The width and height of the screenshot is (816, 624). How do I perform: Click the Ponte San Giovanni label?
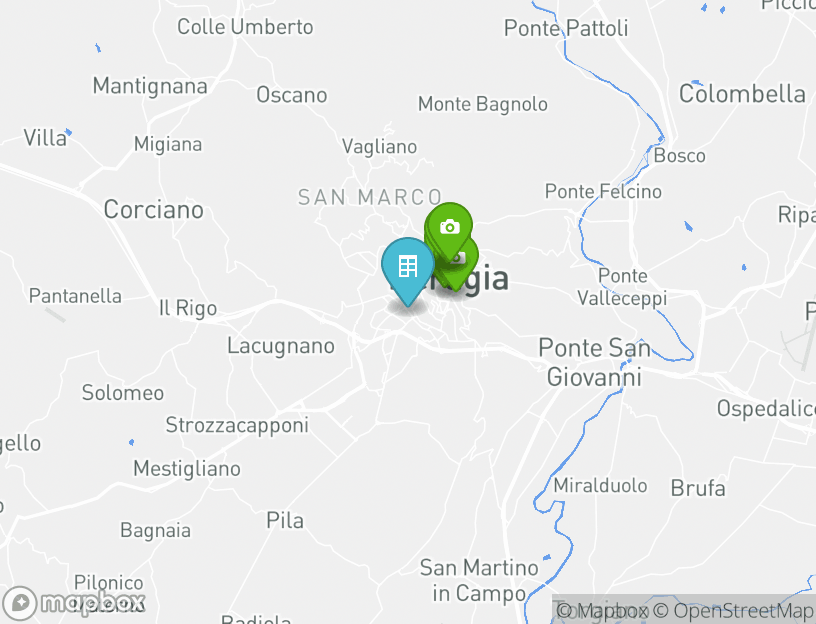[594, 362]
